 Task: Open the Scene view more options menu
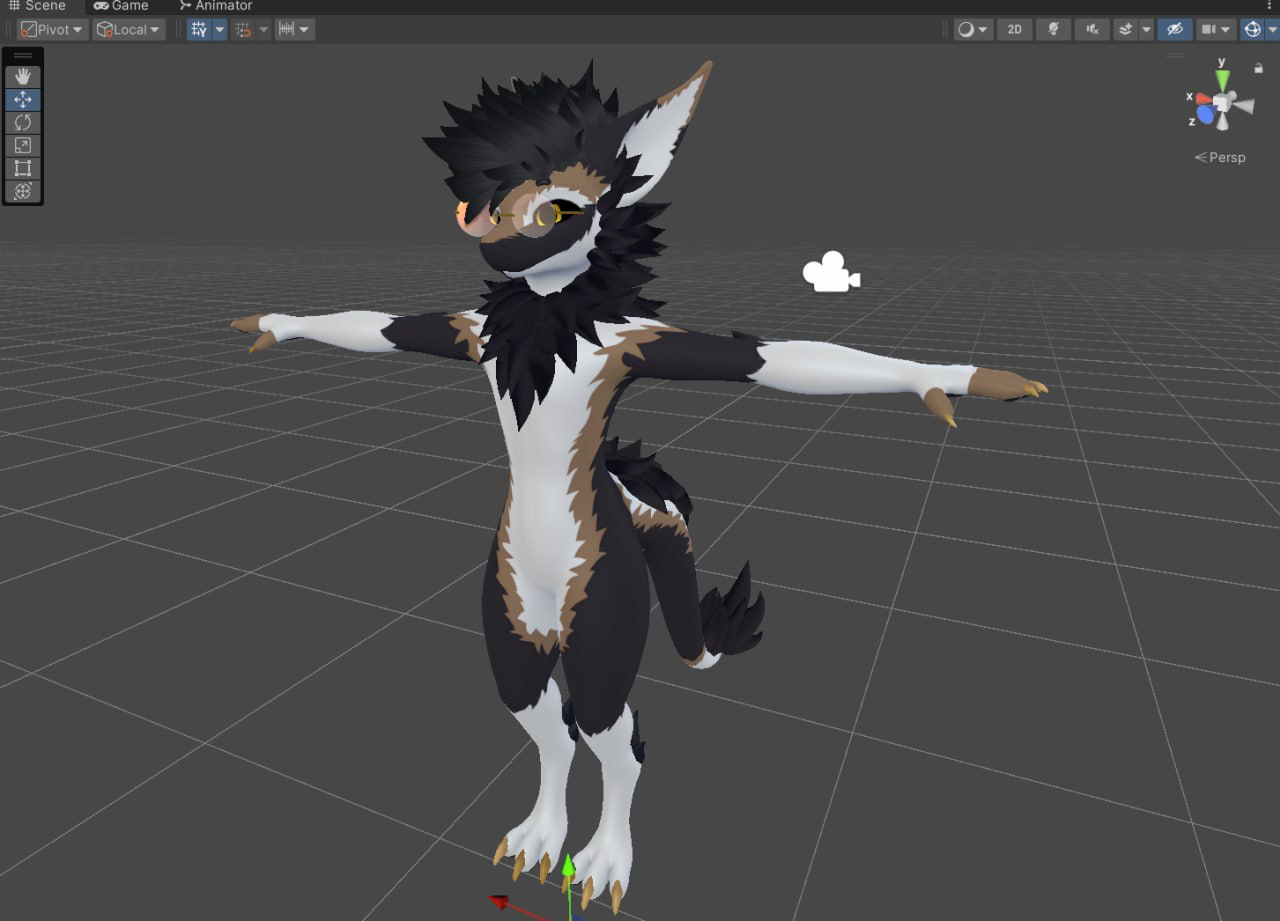(x=1270, y=6)
